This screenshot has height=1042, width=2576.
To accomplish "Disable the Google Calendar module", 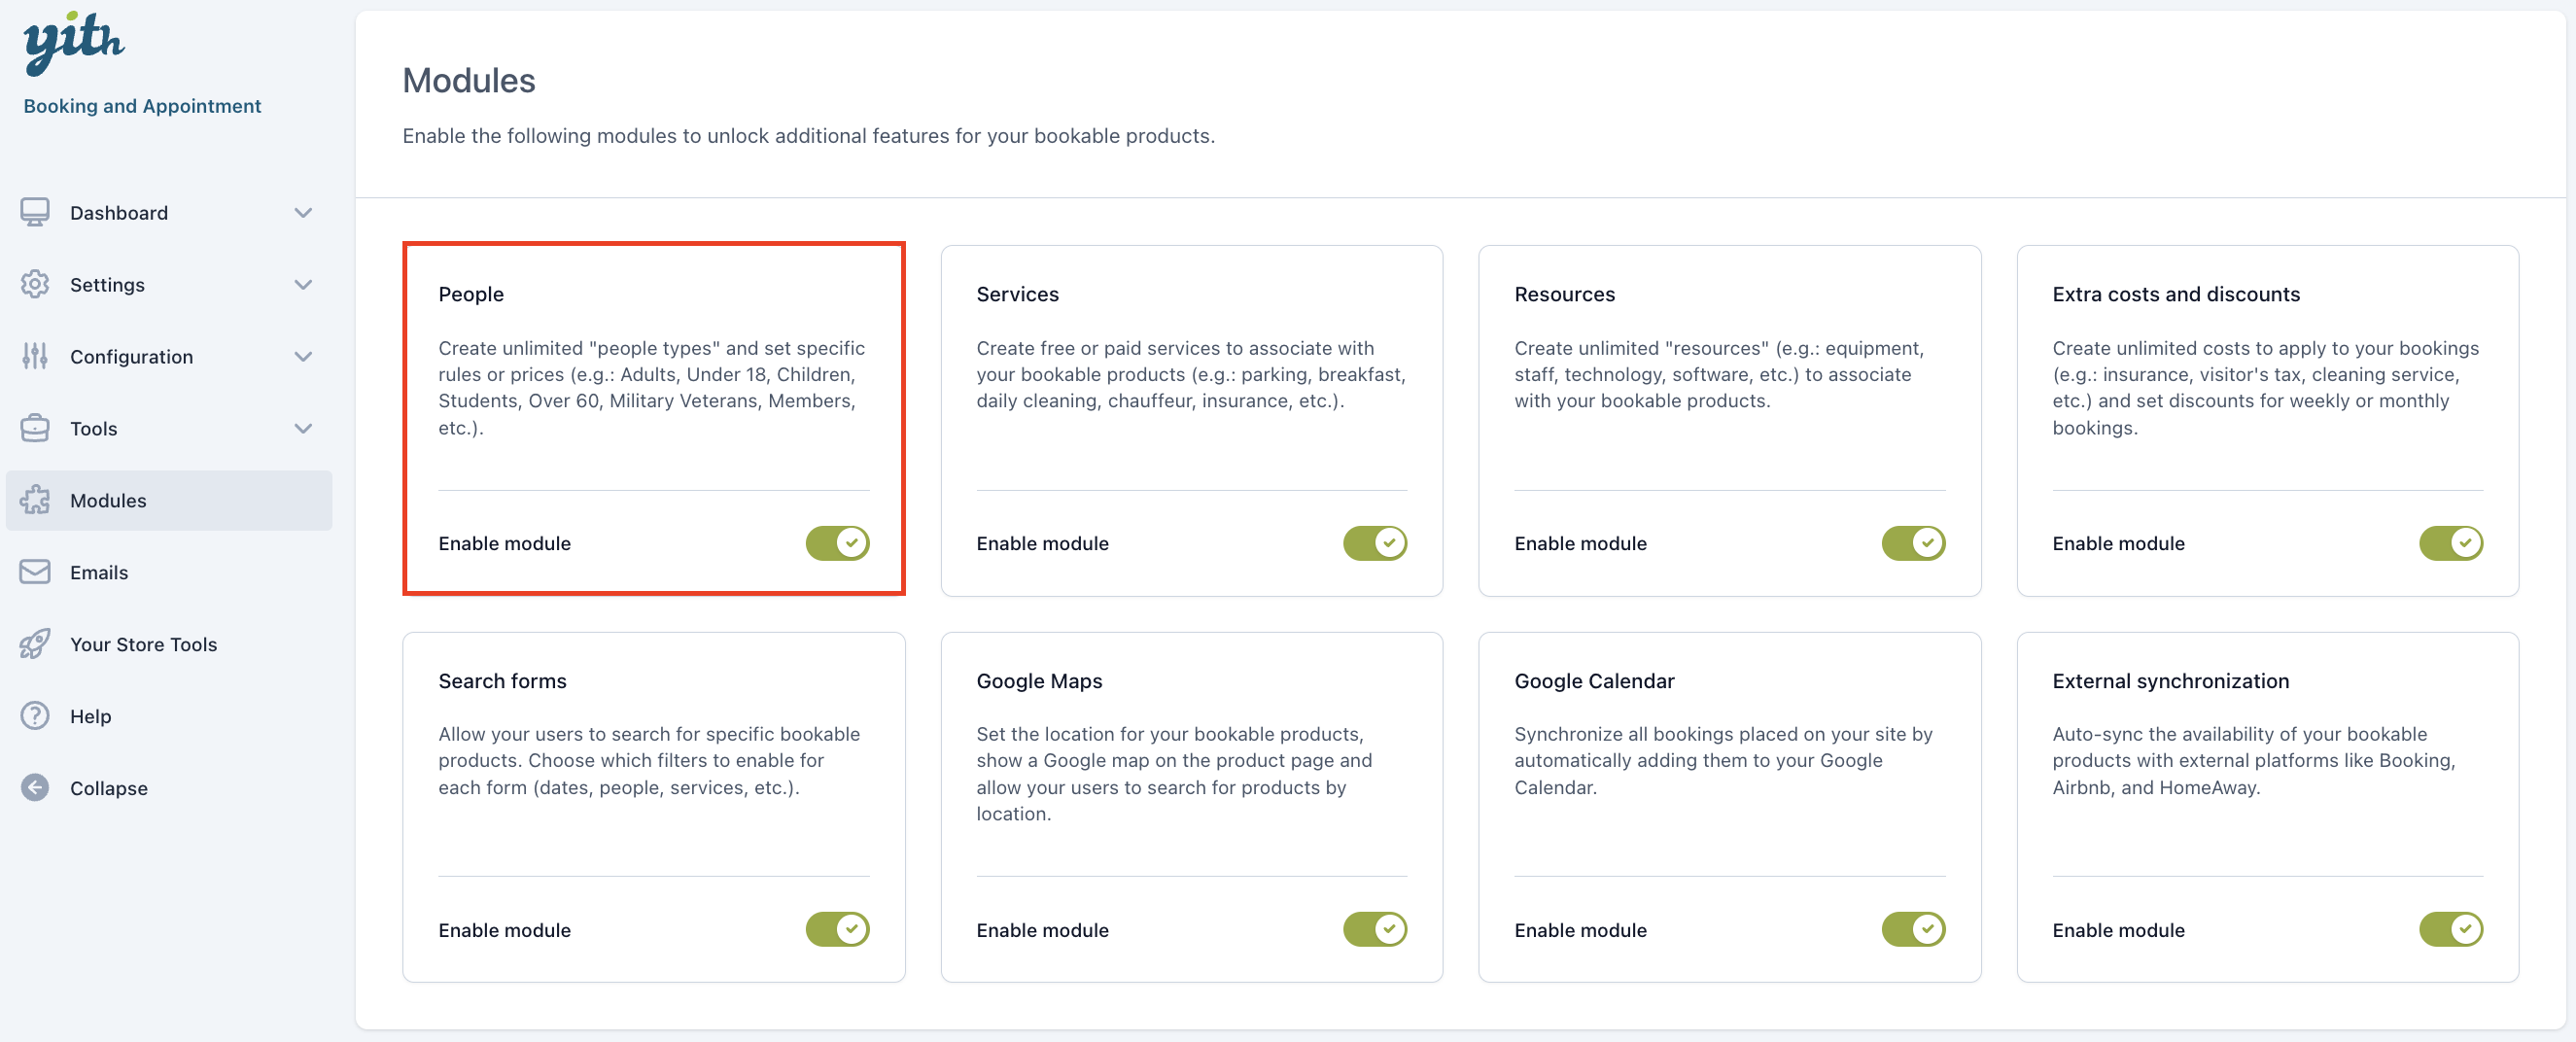I will coord(1913,929).
